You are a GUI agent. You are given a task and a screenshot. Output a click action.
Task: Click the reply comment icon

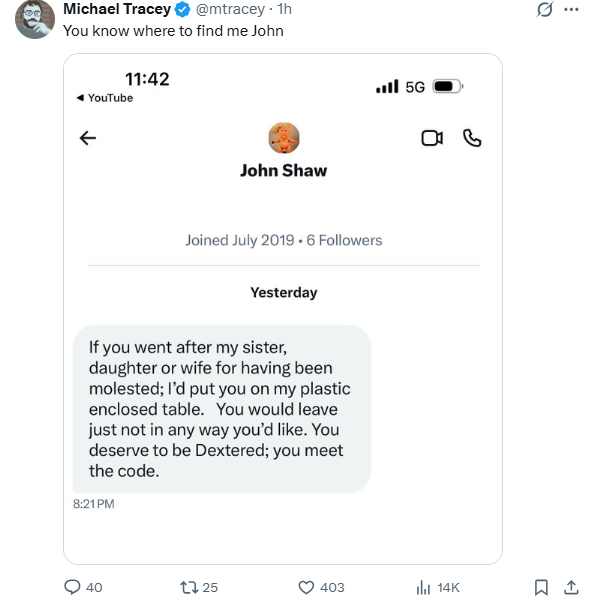(72, 587)
